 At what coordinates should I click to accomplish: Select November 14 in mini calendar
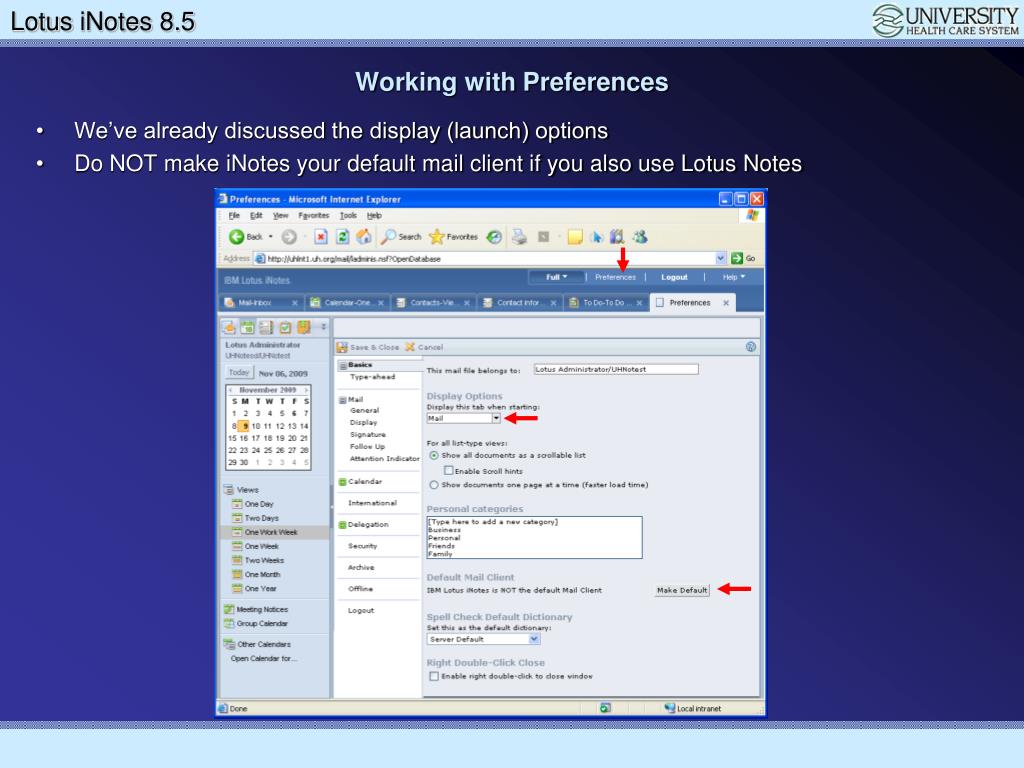click(x=304, y=426)
